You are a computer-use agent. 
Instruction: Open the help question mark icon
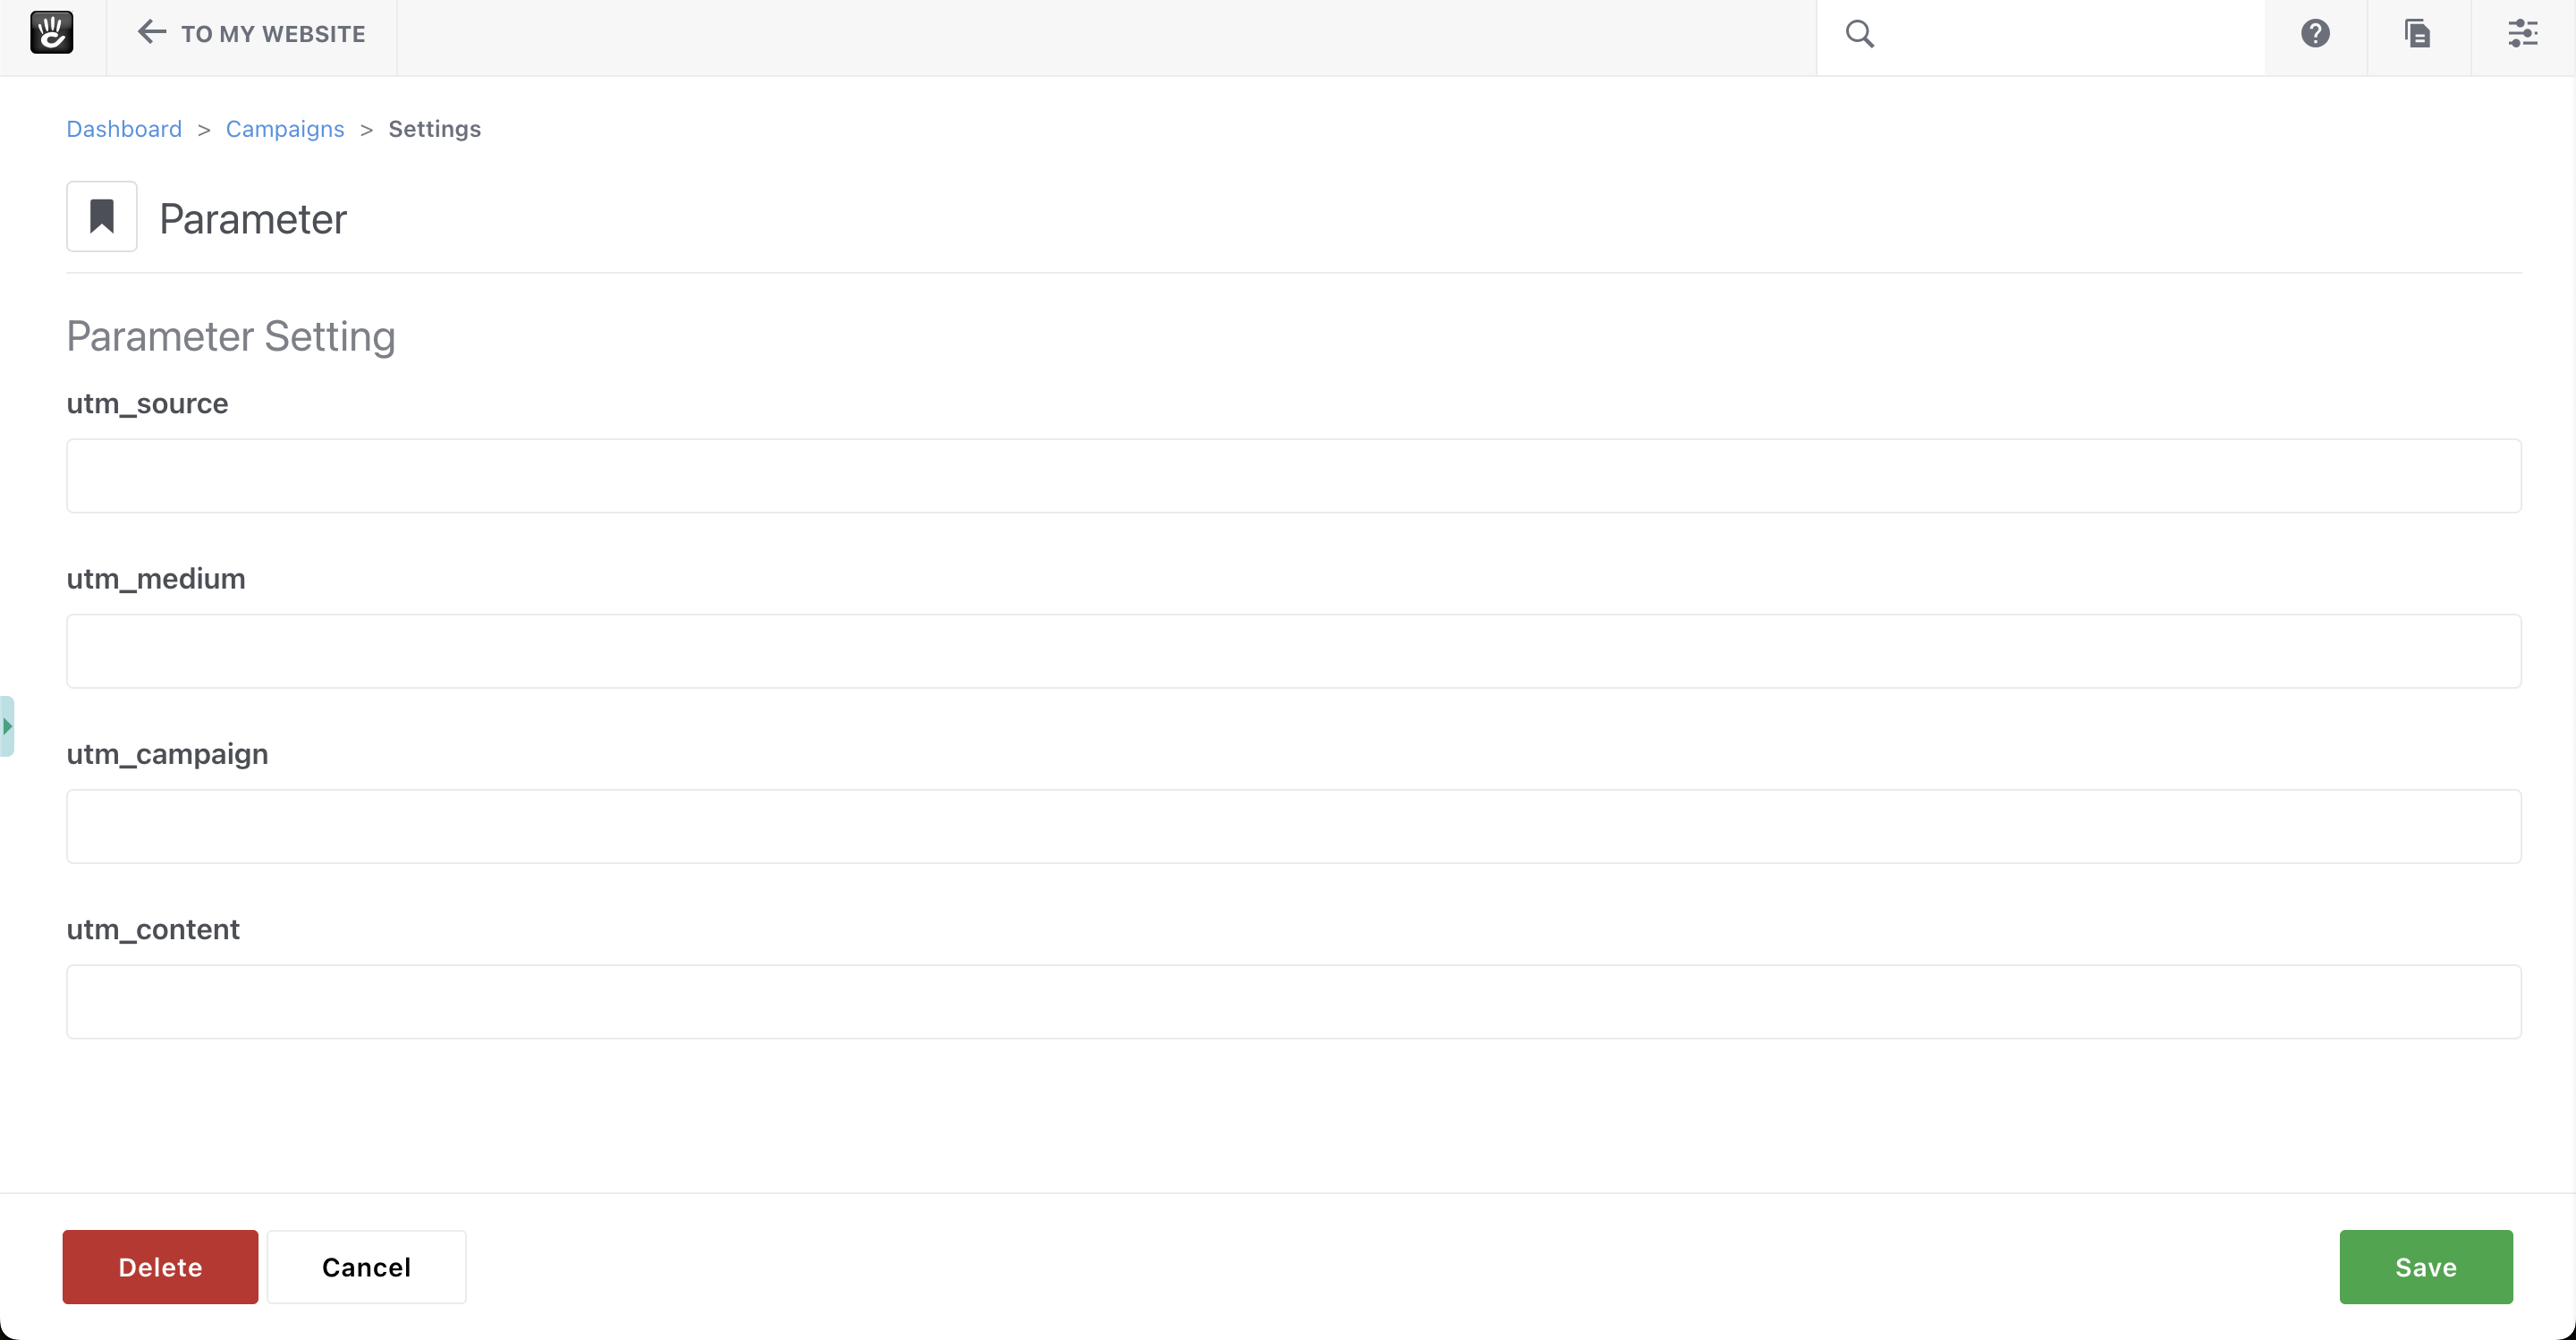(2315, 34)
